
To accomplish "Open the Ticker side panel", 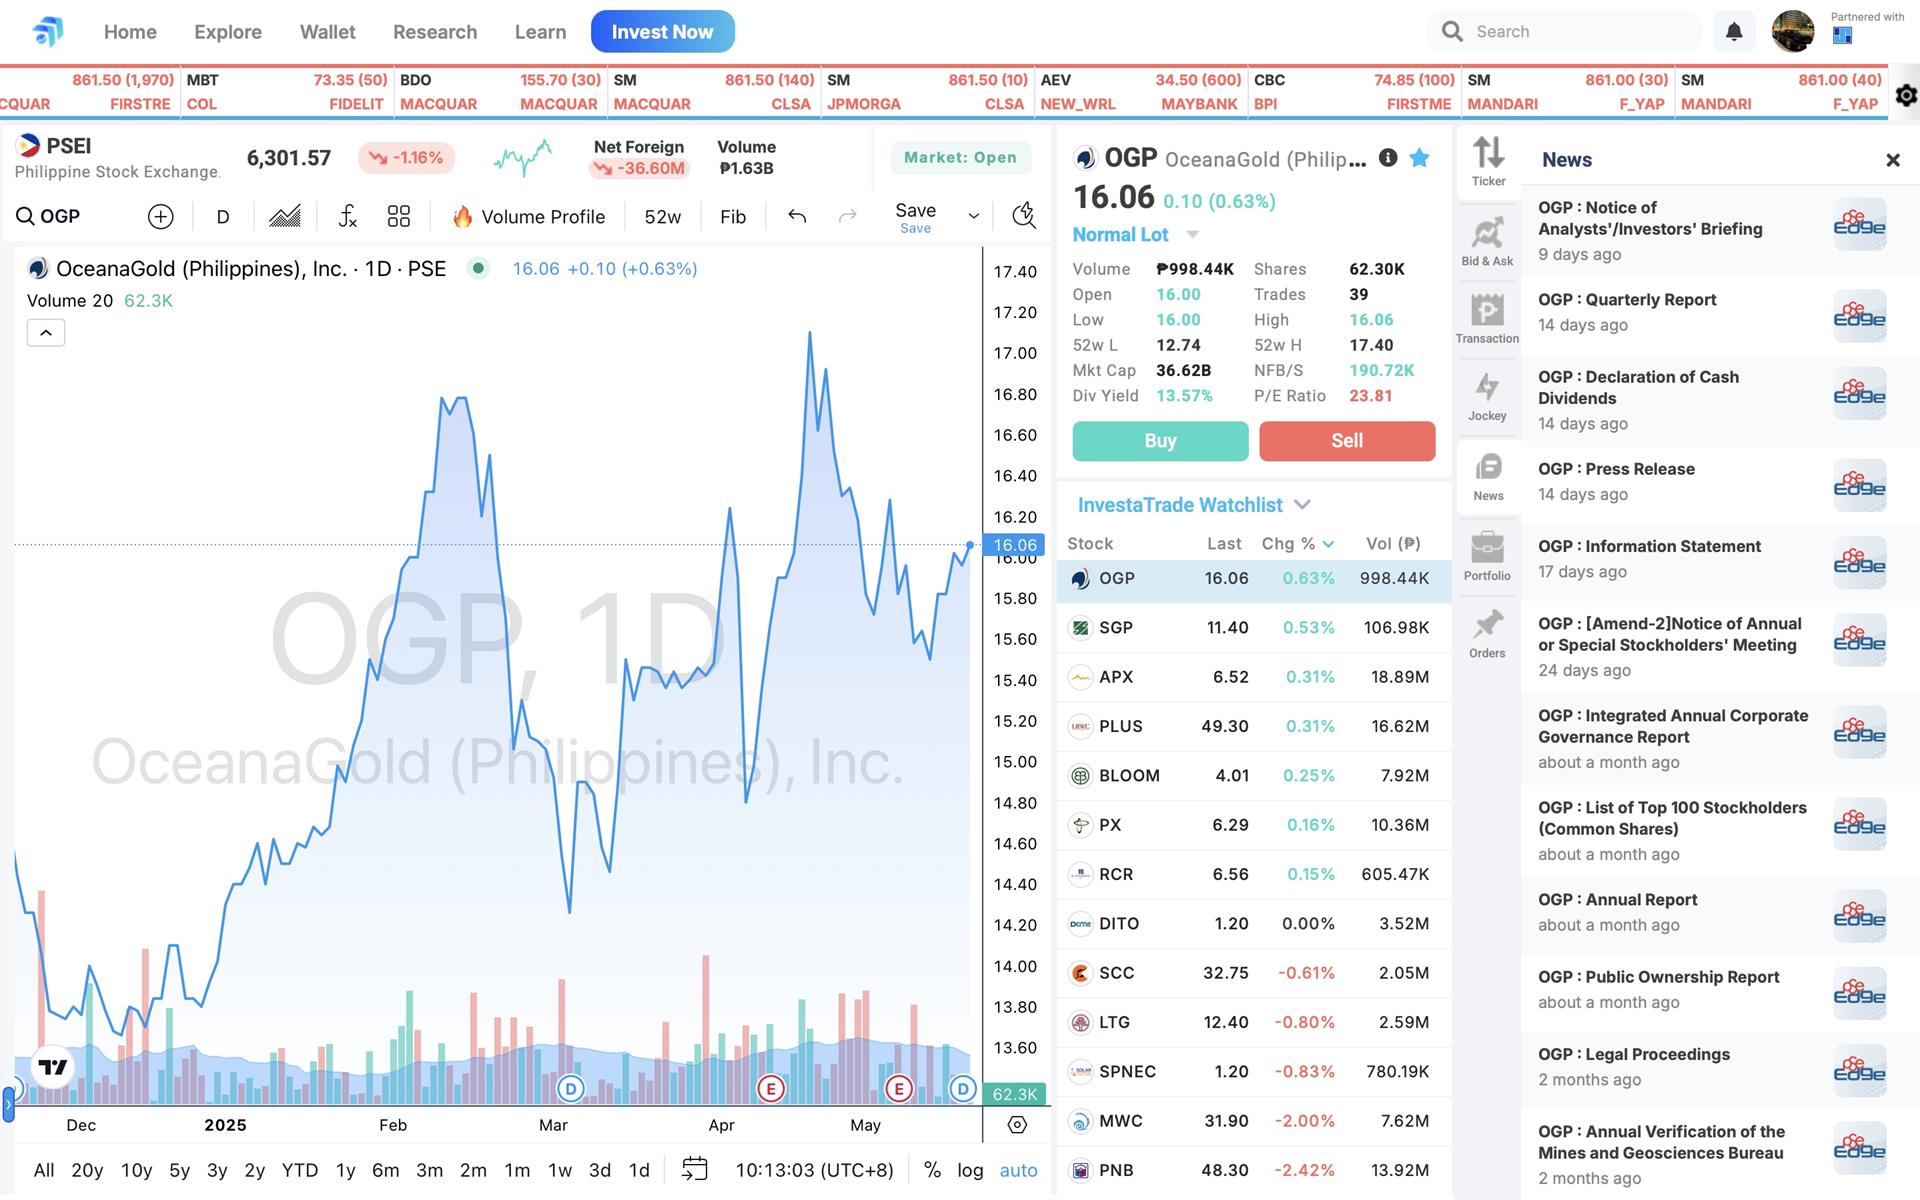I will coord(1488,162).
